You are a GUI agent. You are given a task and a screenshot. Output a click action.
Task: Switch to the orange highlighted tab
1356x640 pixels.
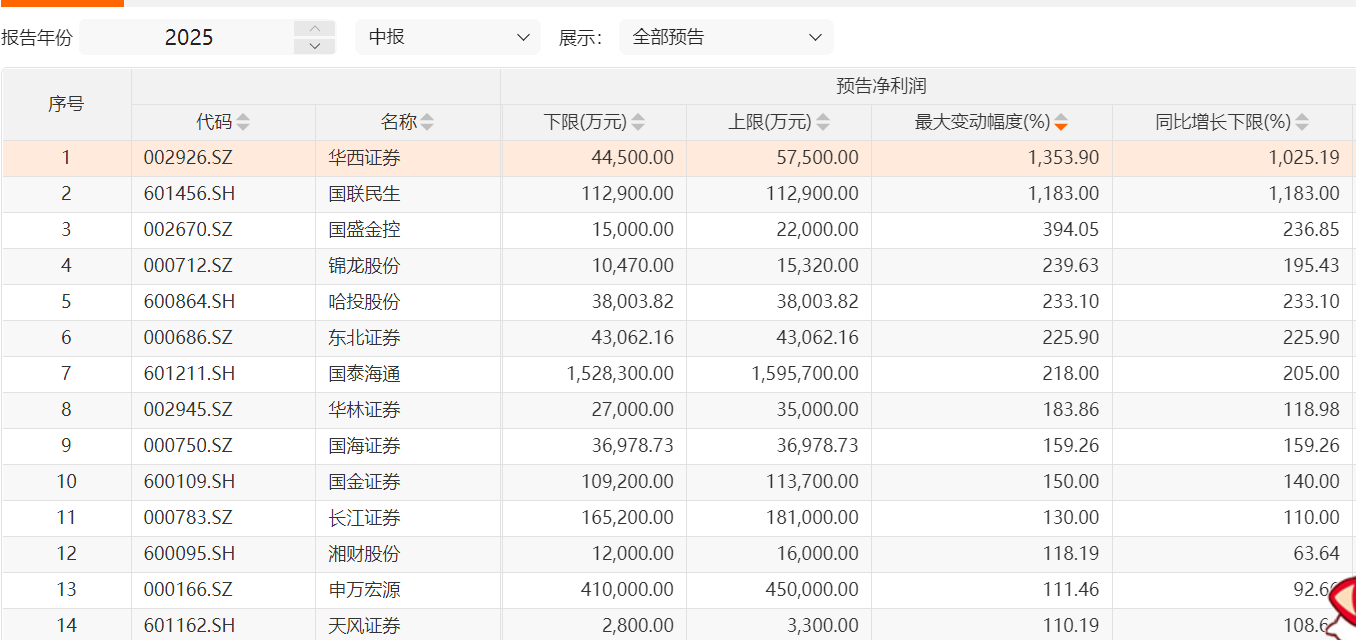coord(62,4)
